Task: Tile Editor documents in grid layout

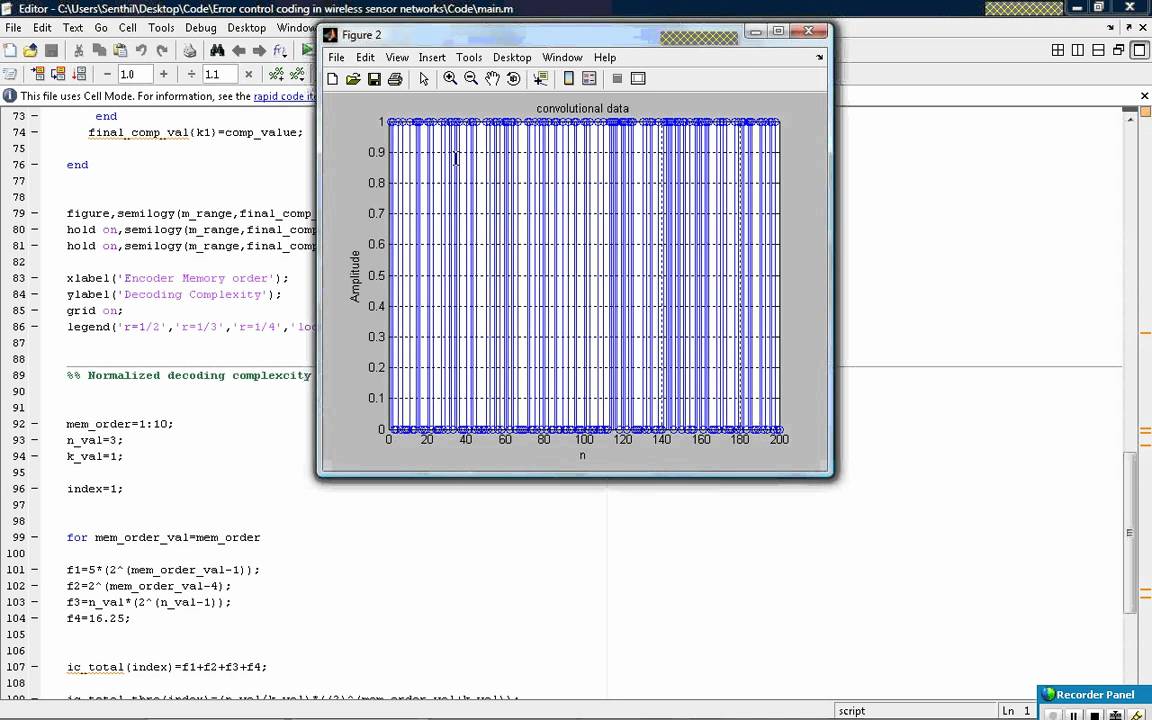Action: coord(1058,50)
